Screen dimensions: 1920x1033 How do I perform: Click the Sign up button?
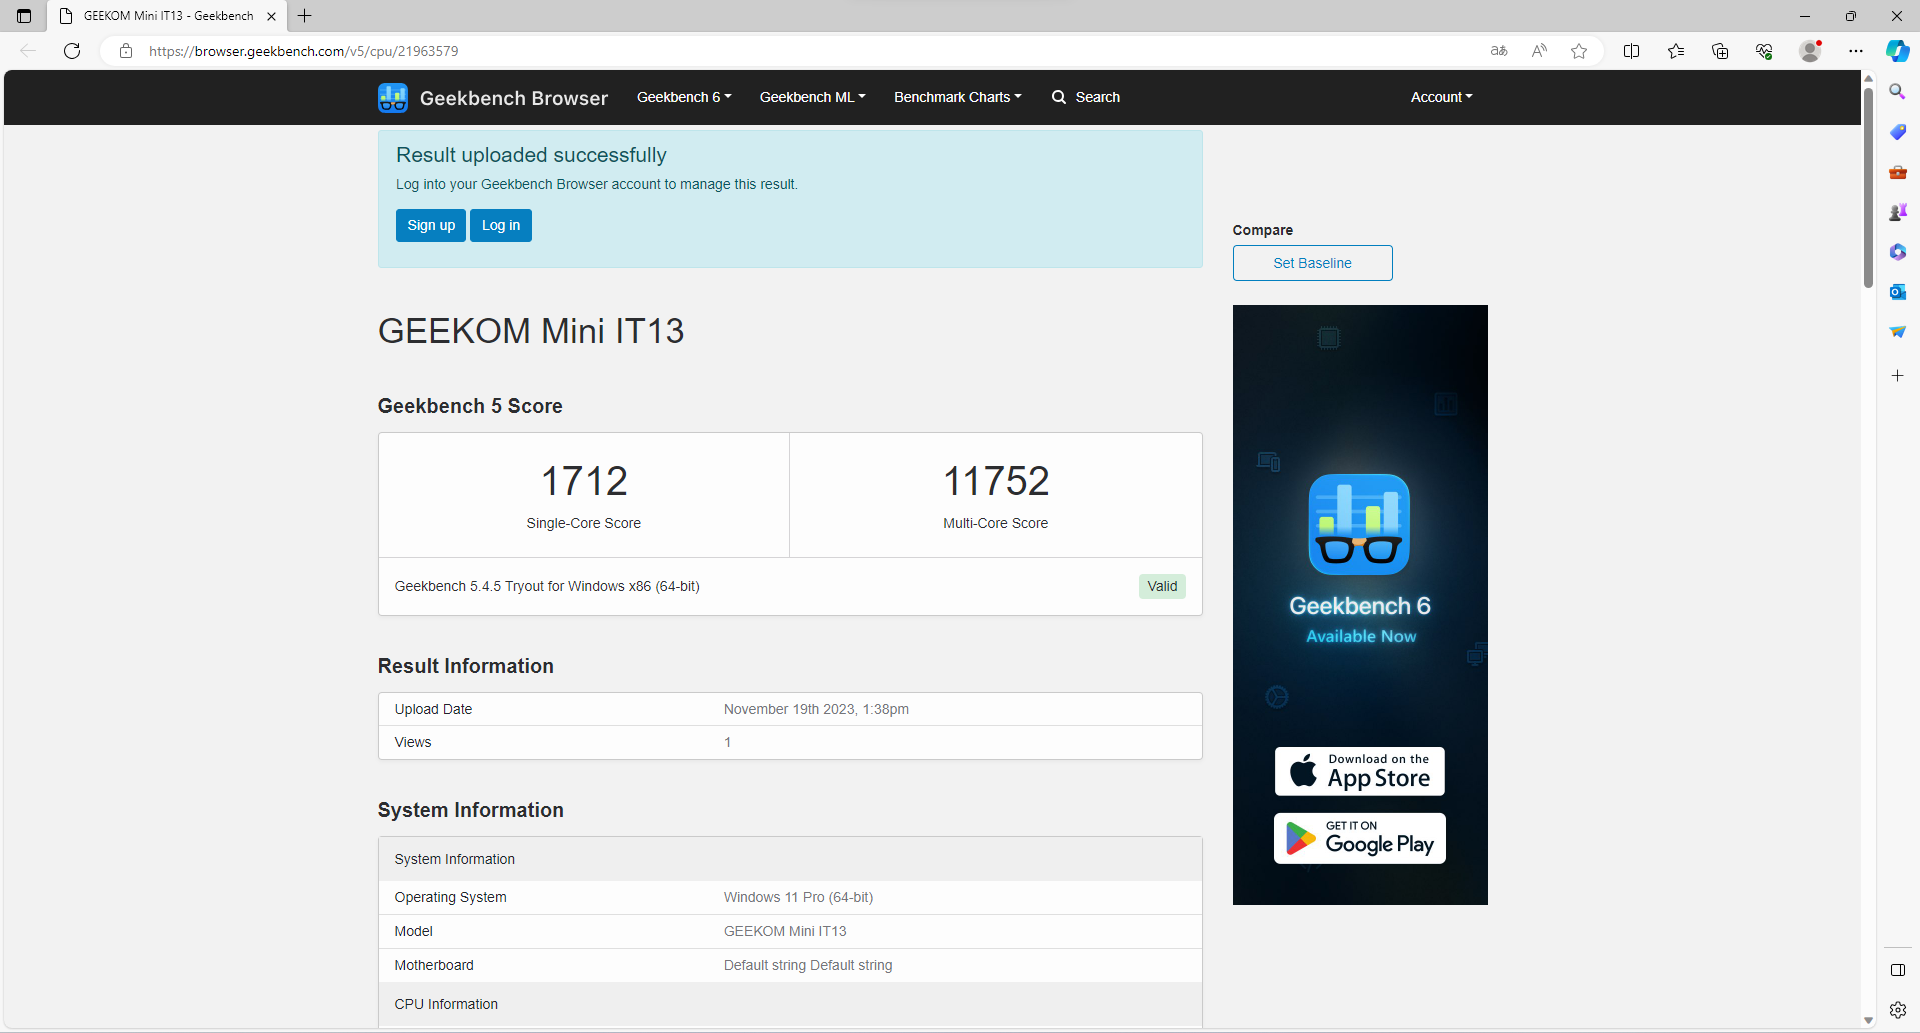pyautogui.click(x=431, y=225)
